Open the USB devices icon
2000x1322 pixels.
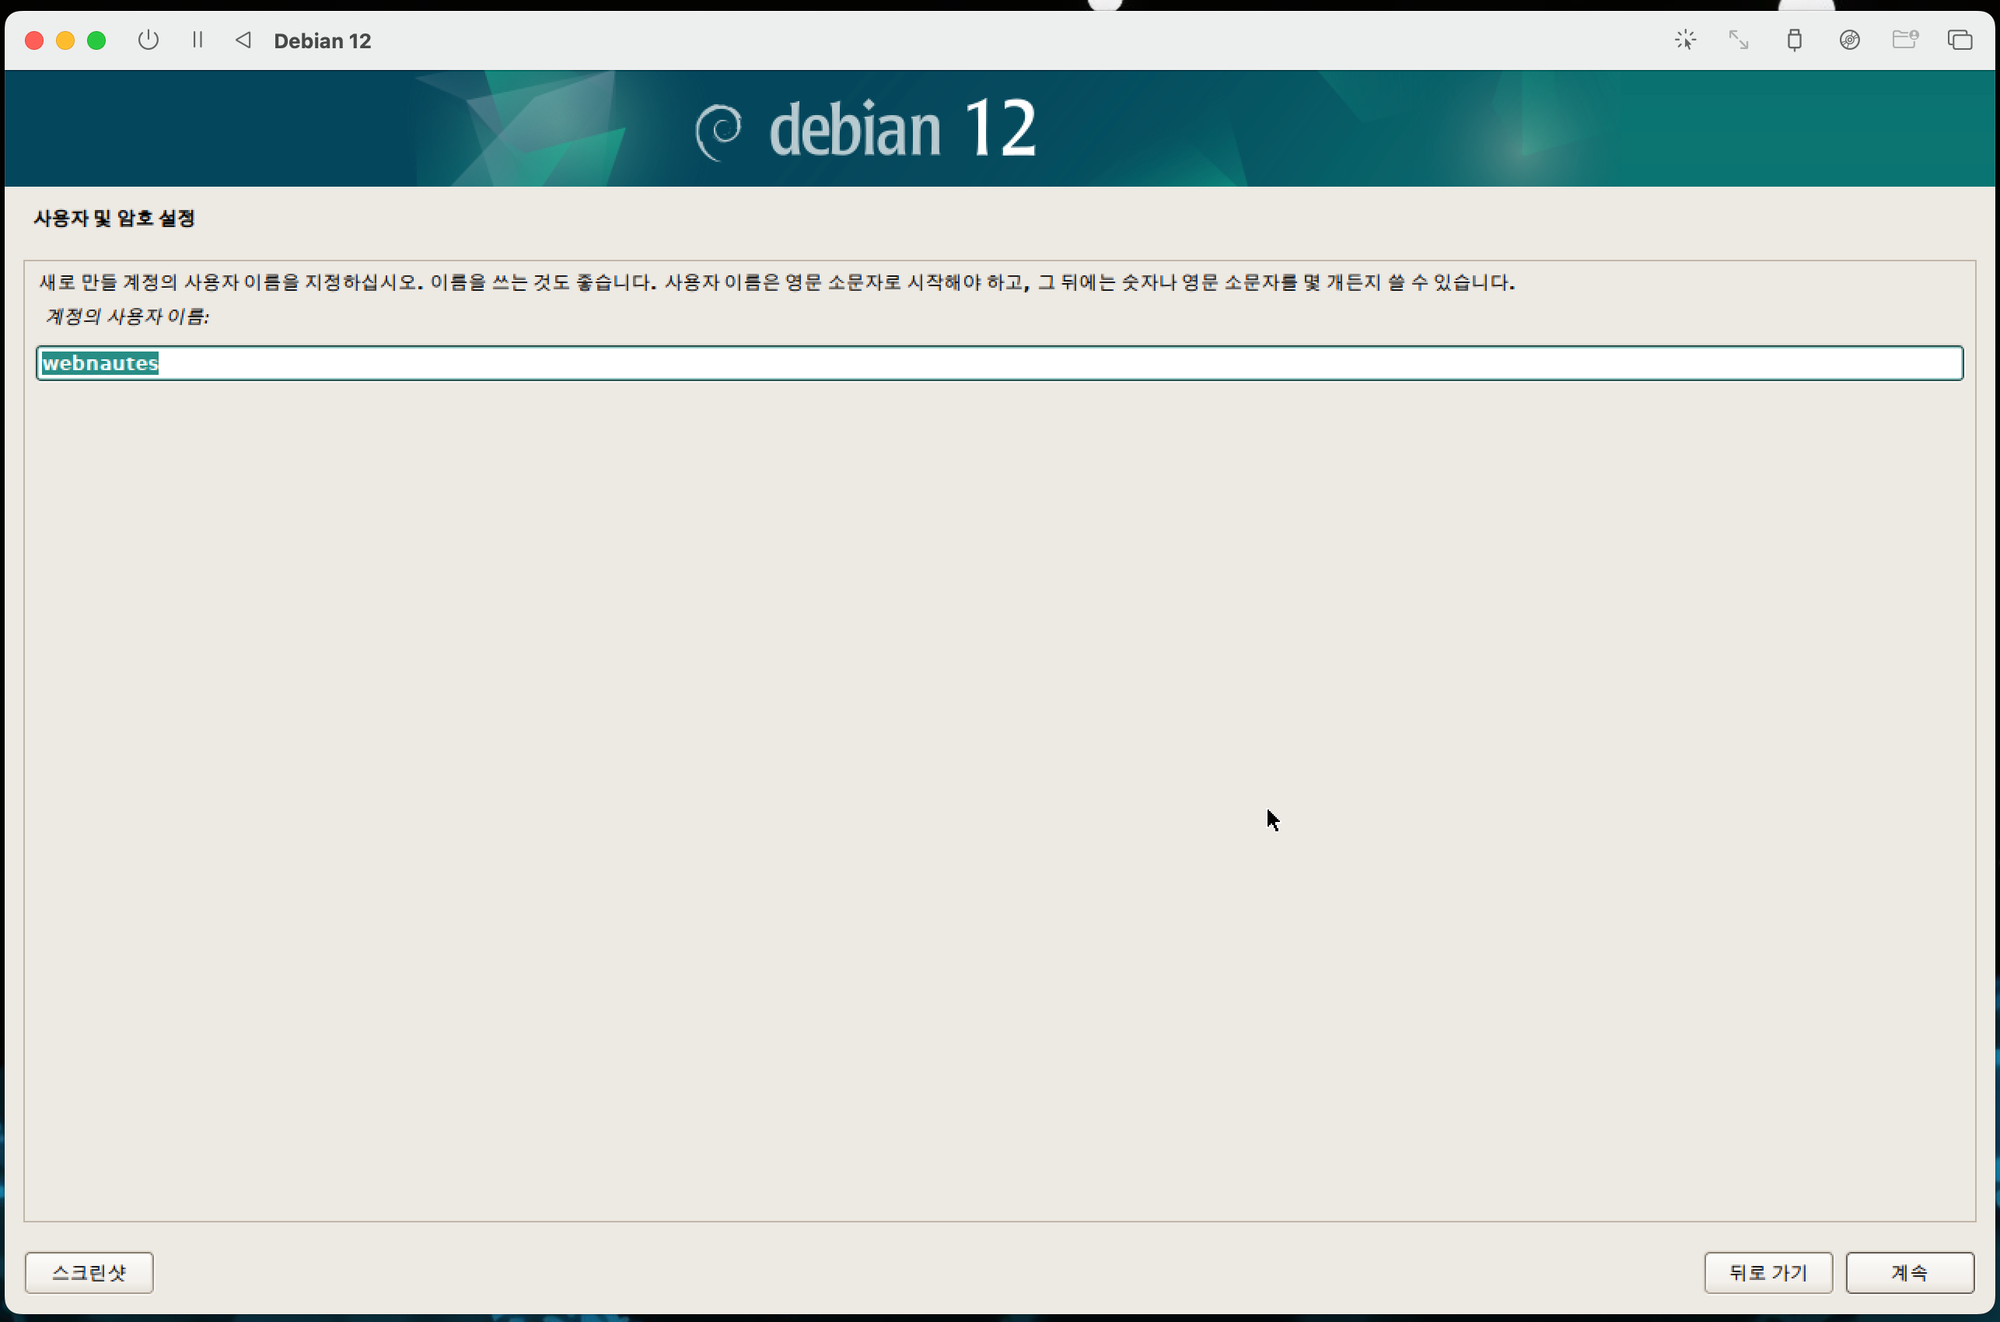1794,40
